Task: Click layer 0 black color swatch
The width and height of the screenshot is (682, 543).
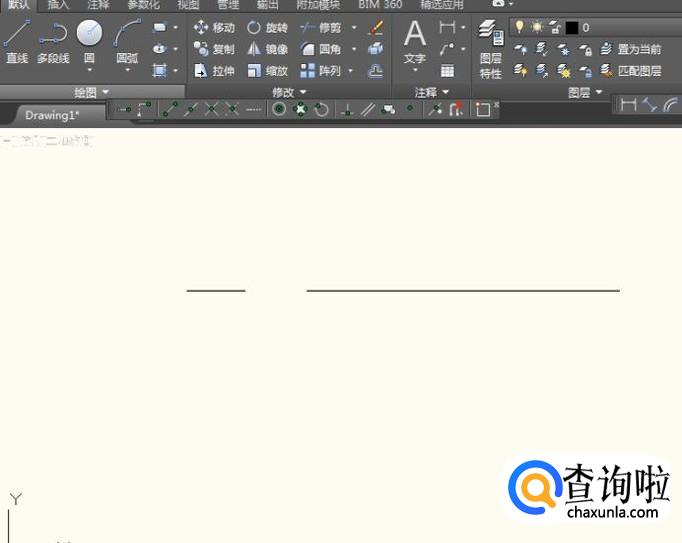Action: coord(572,28)
